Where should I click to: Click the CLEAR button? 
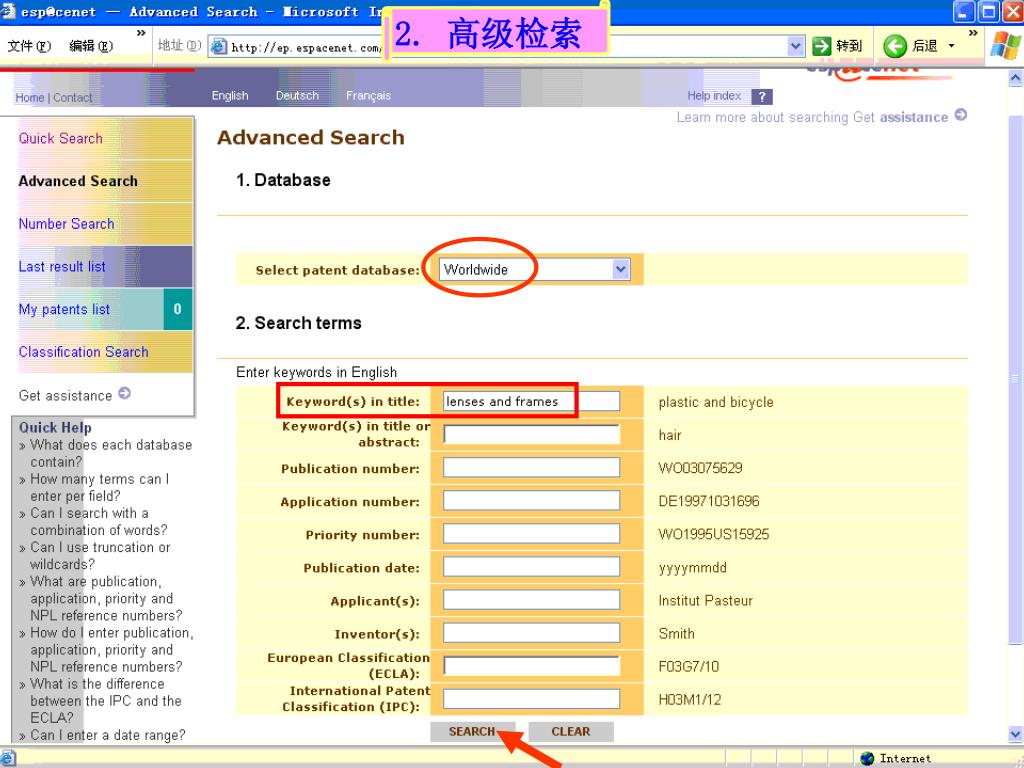click(571, 731)
